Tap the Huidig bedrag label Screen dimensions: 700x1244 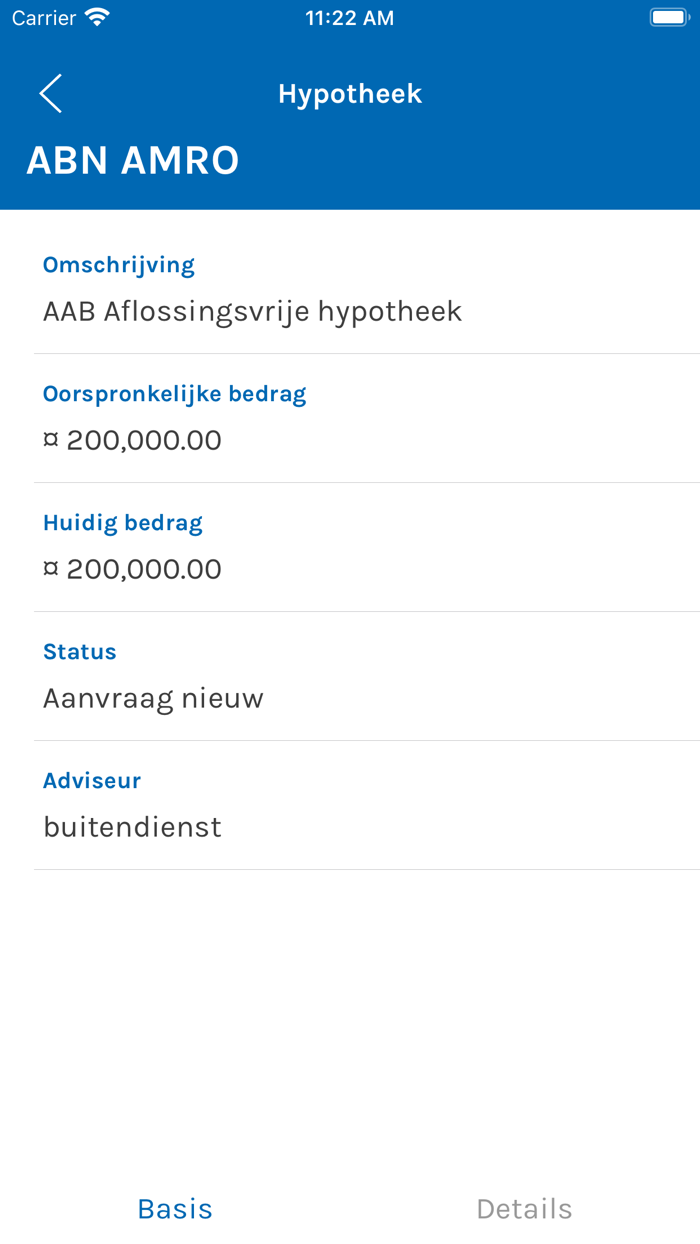point(122,522)
